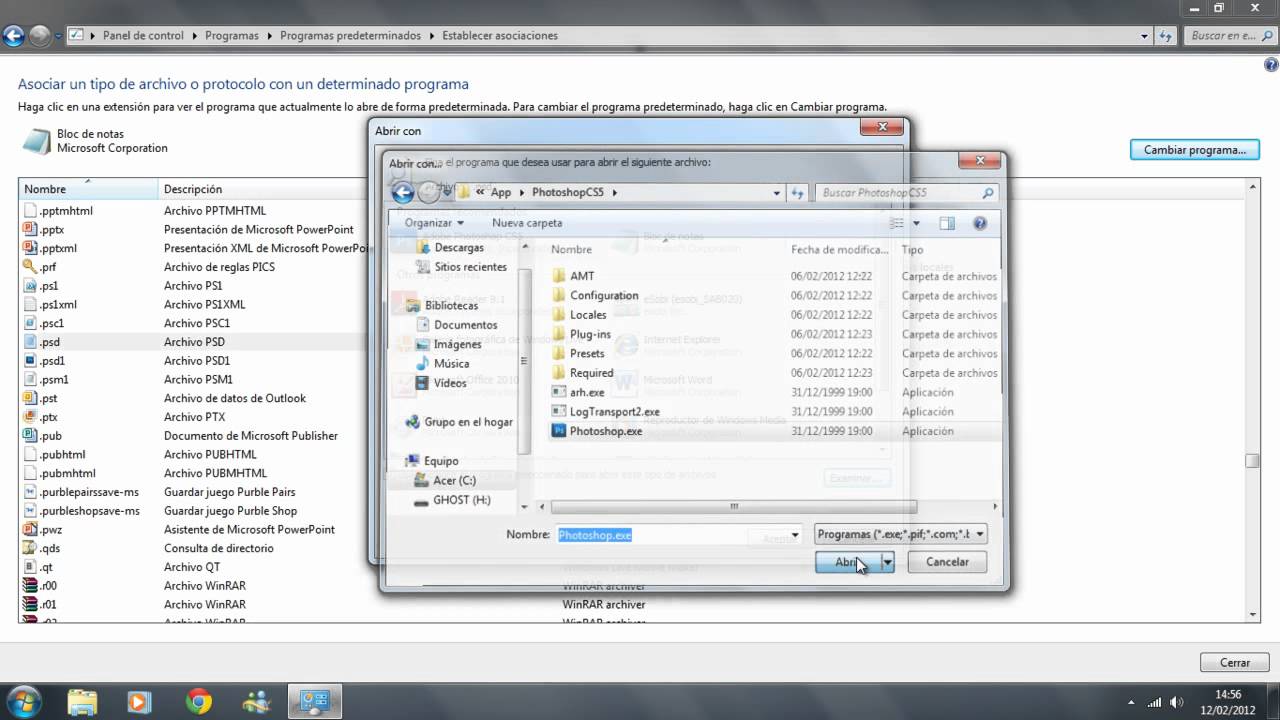The width and height of the screenshot is (1280, 720).
Task: Open the Plug-ins folder
Action: coord(590,334)
